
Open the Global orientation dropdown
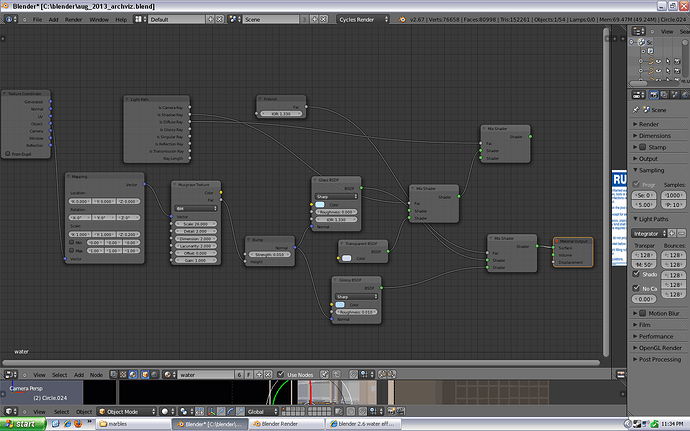[x=262, y=411]
